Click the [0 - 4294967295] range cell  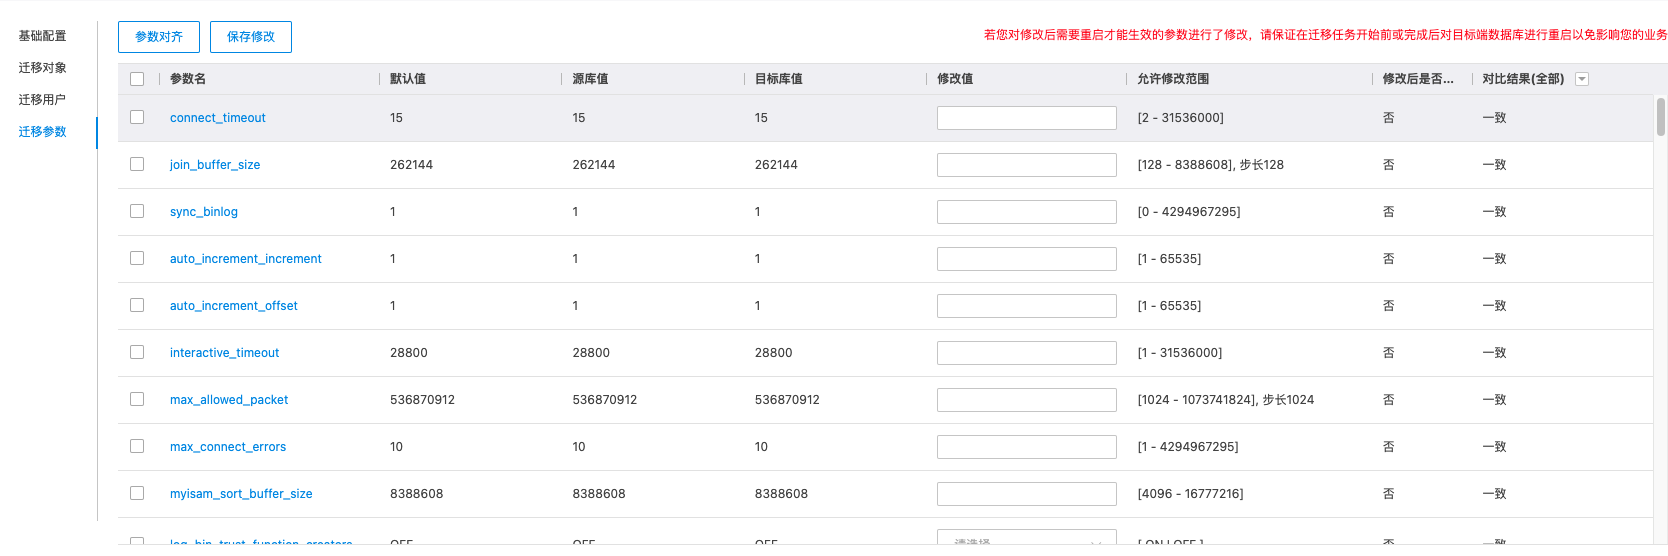click(x=1189, y=212)
